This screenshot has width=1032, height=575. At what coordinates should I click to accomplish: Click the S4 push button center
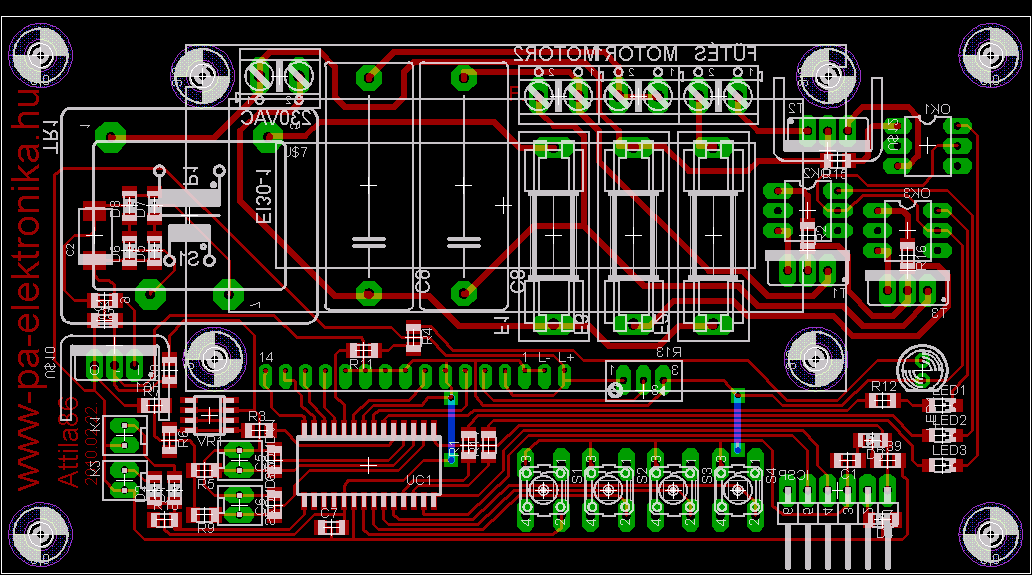pyautogui.click(x=738, y=490)
